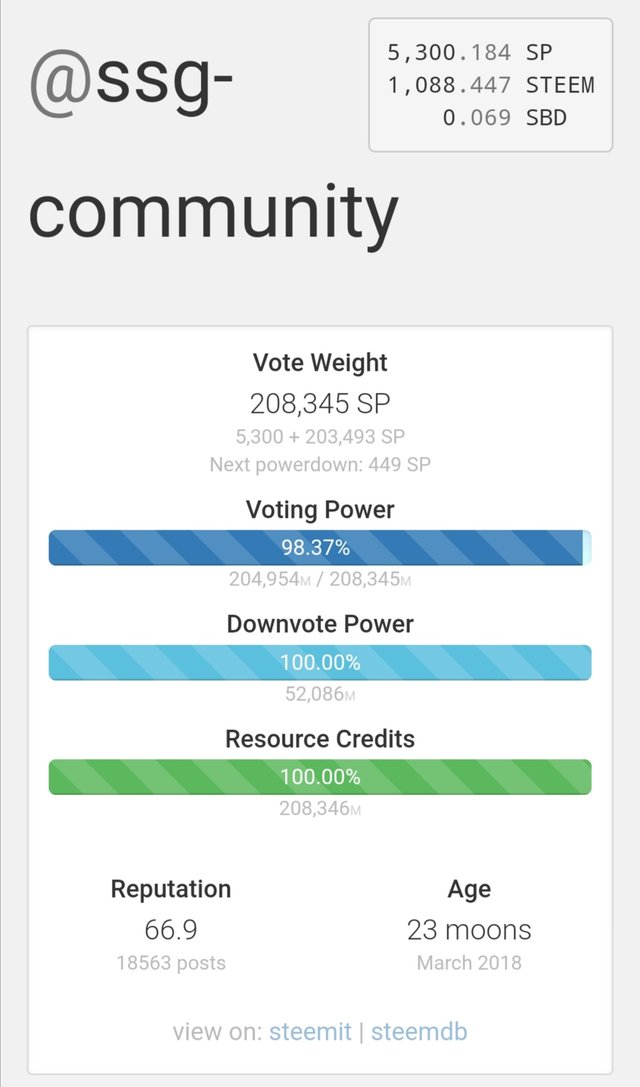Click the March 2018 creation date

pos(469,963)
